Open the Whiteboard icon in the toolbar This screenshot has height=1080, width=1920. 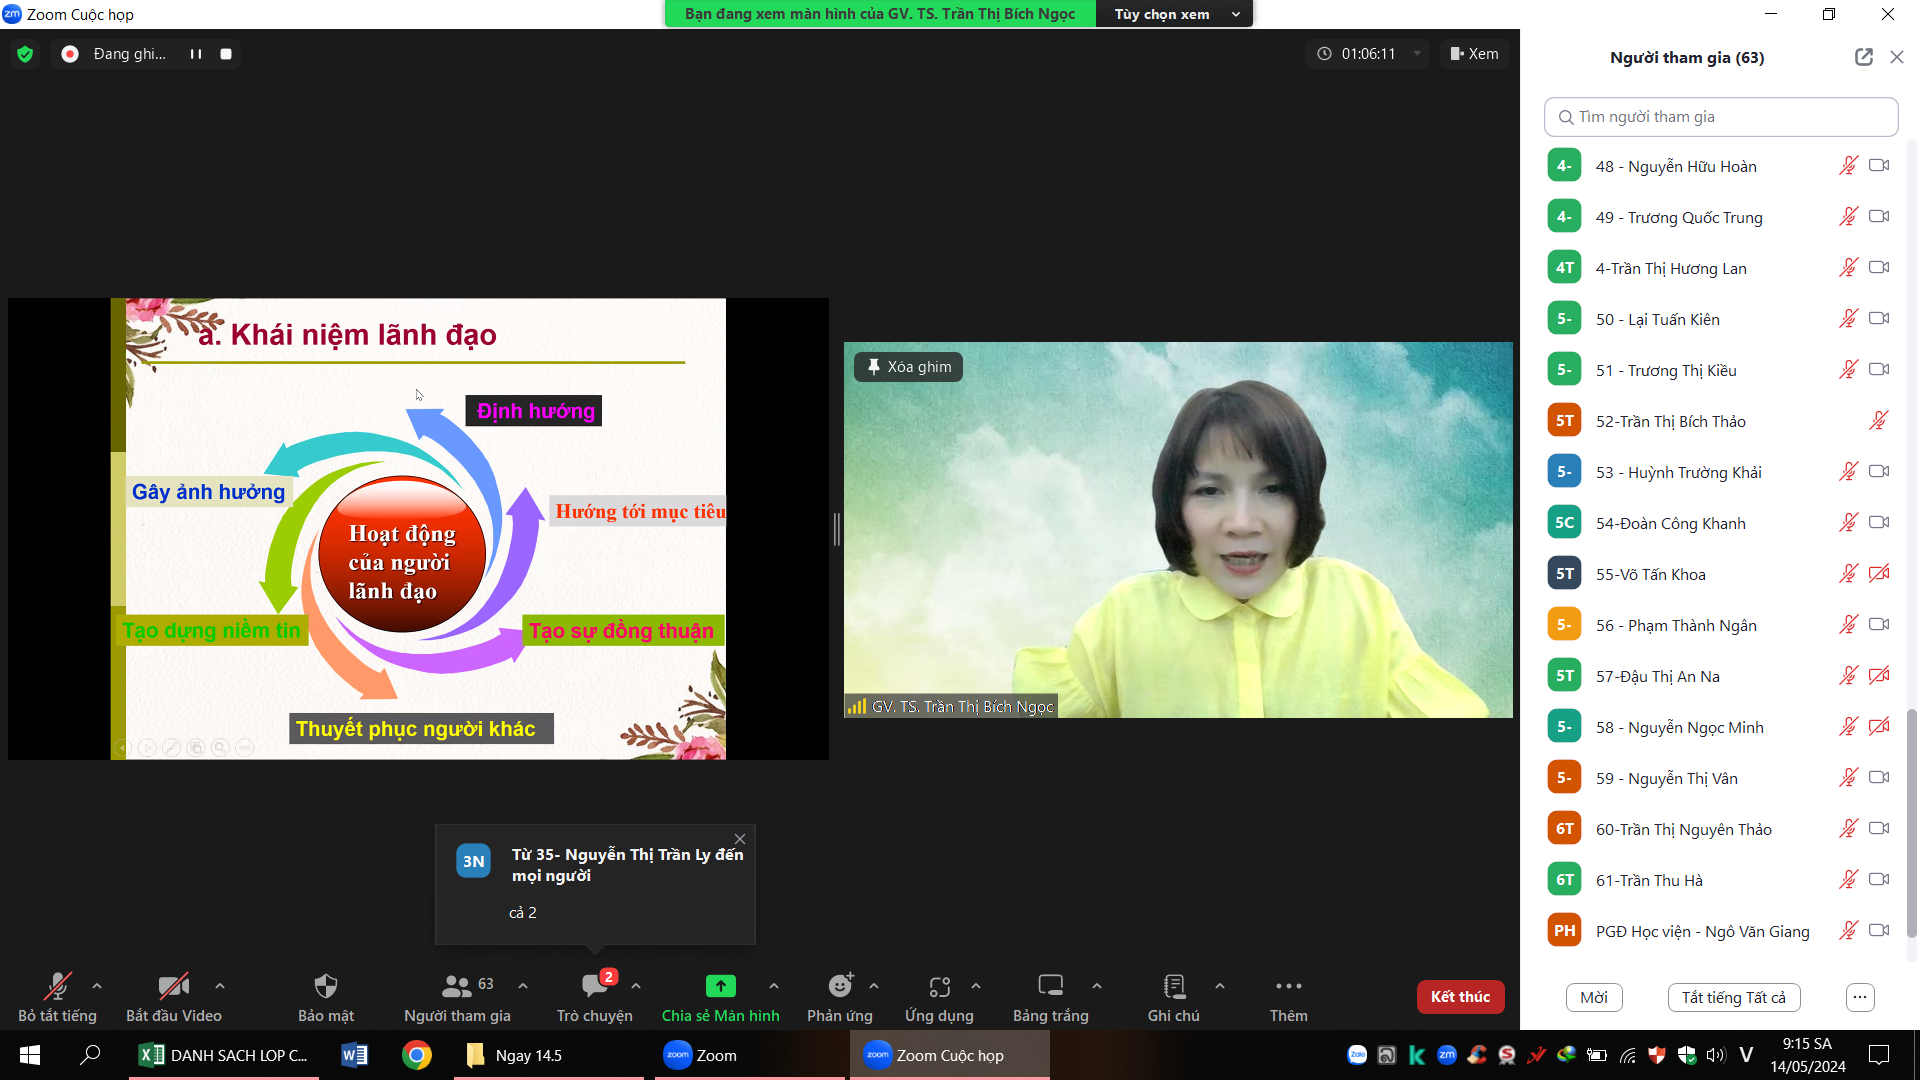[x=1050, y=986]
